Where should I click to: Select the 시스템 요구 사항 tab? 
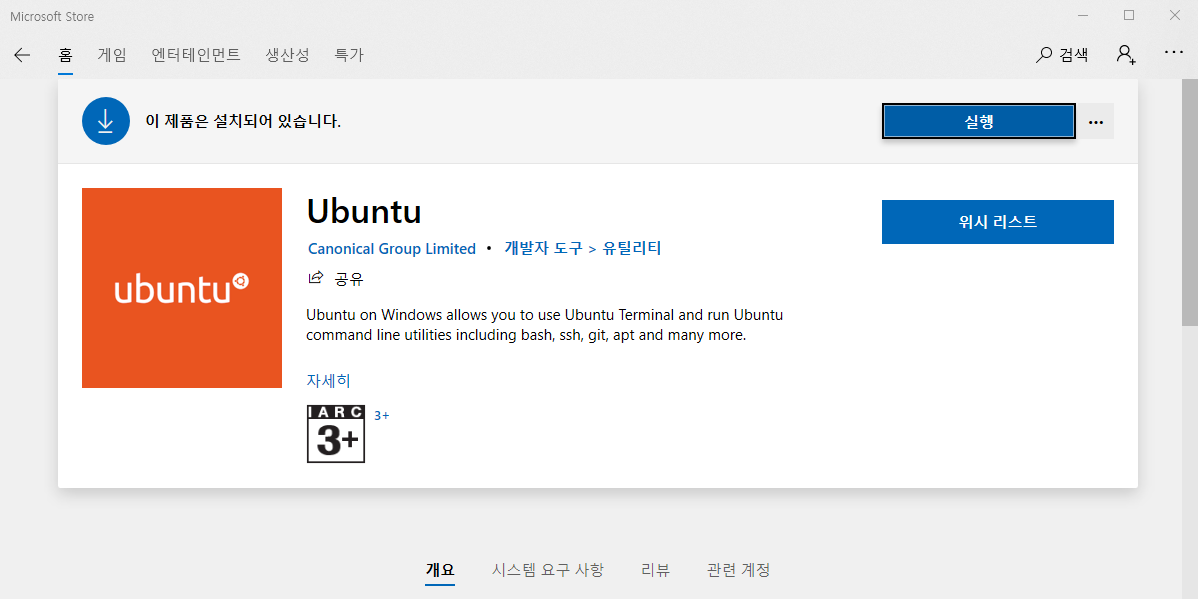[x=548, y=570]
